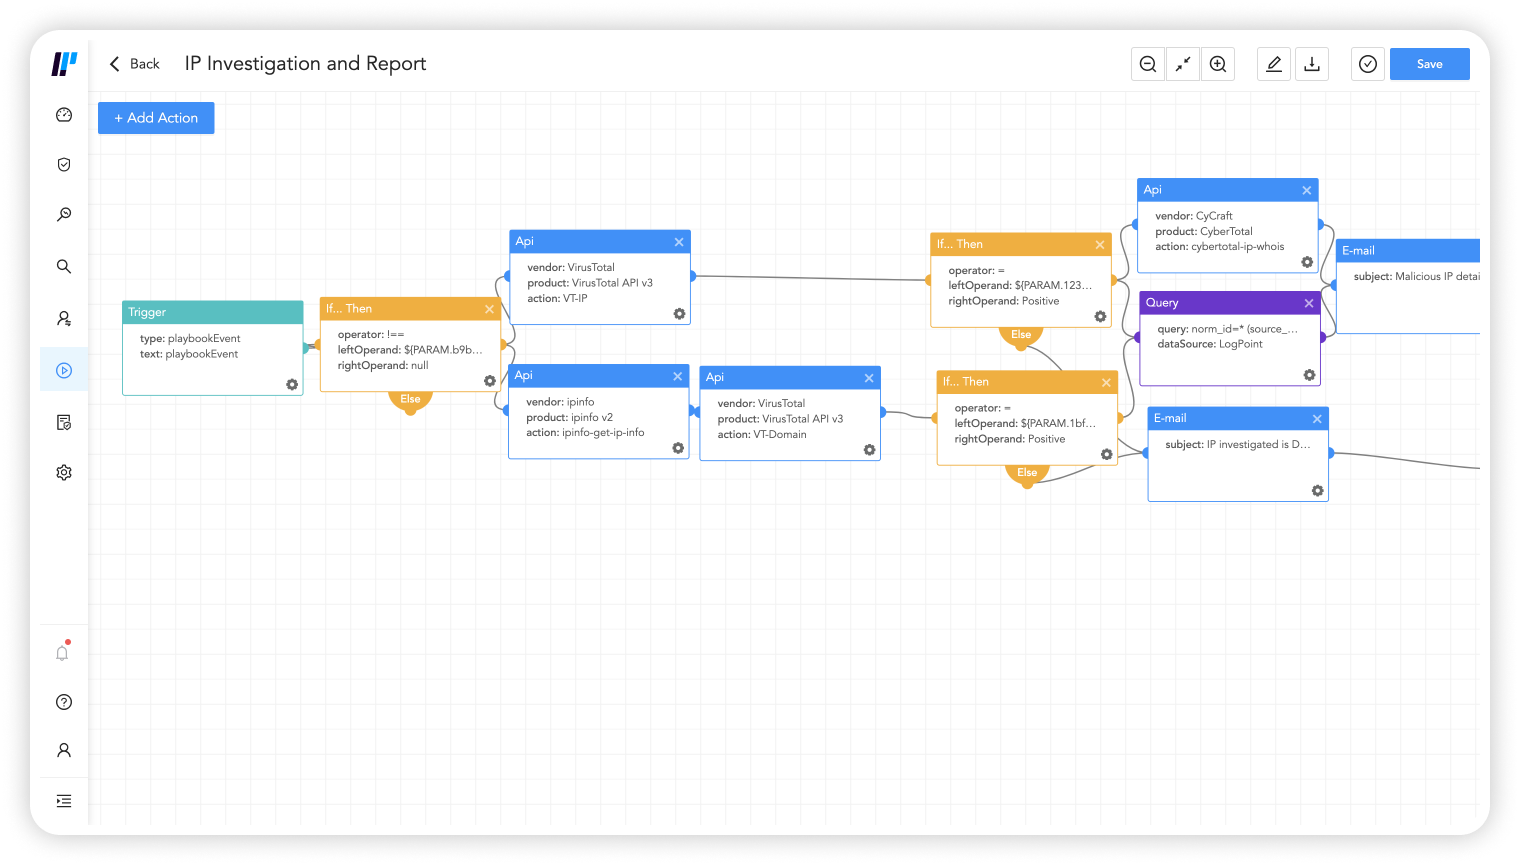Click Else connector of null If Then node
This screenshot has width=1520, height=865.
click(x=410, y=400)
